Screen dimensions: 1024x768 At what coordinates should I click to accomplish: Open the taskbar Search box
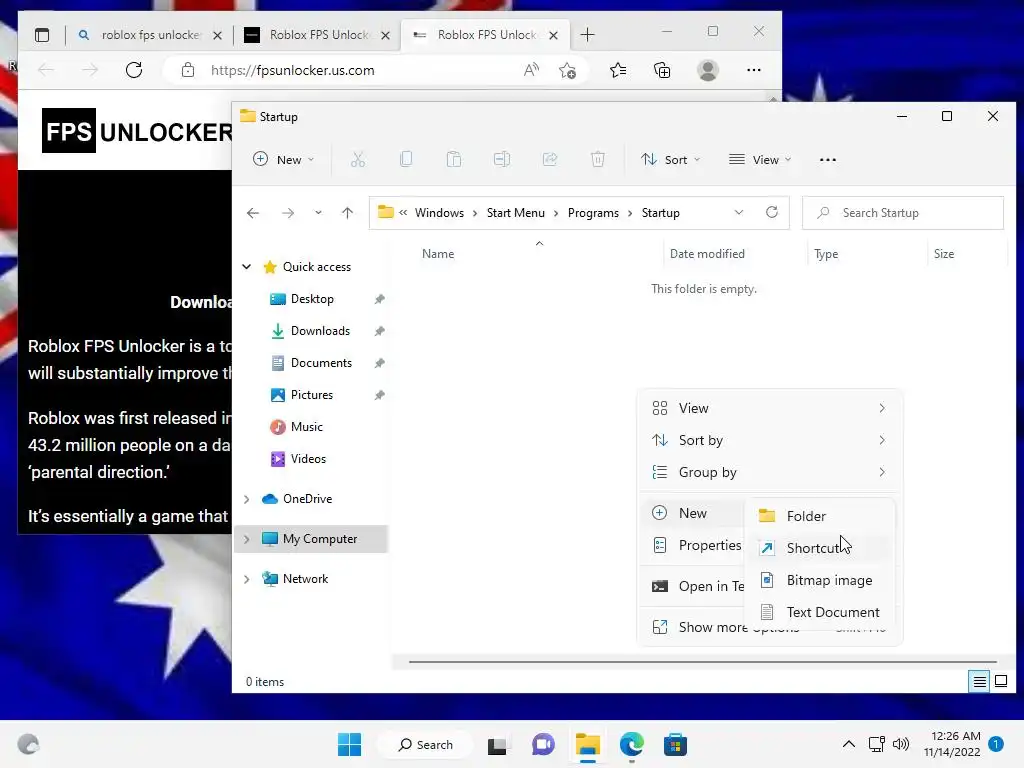click(x=426, y=744)
